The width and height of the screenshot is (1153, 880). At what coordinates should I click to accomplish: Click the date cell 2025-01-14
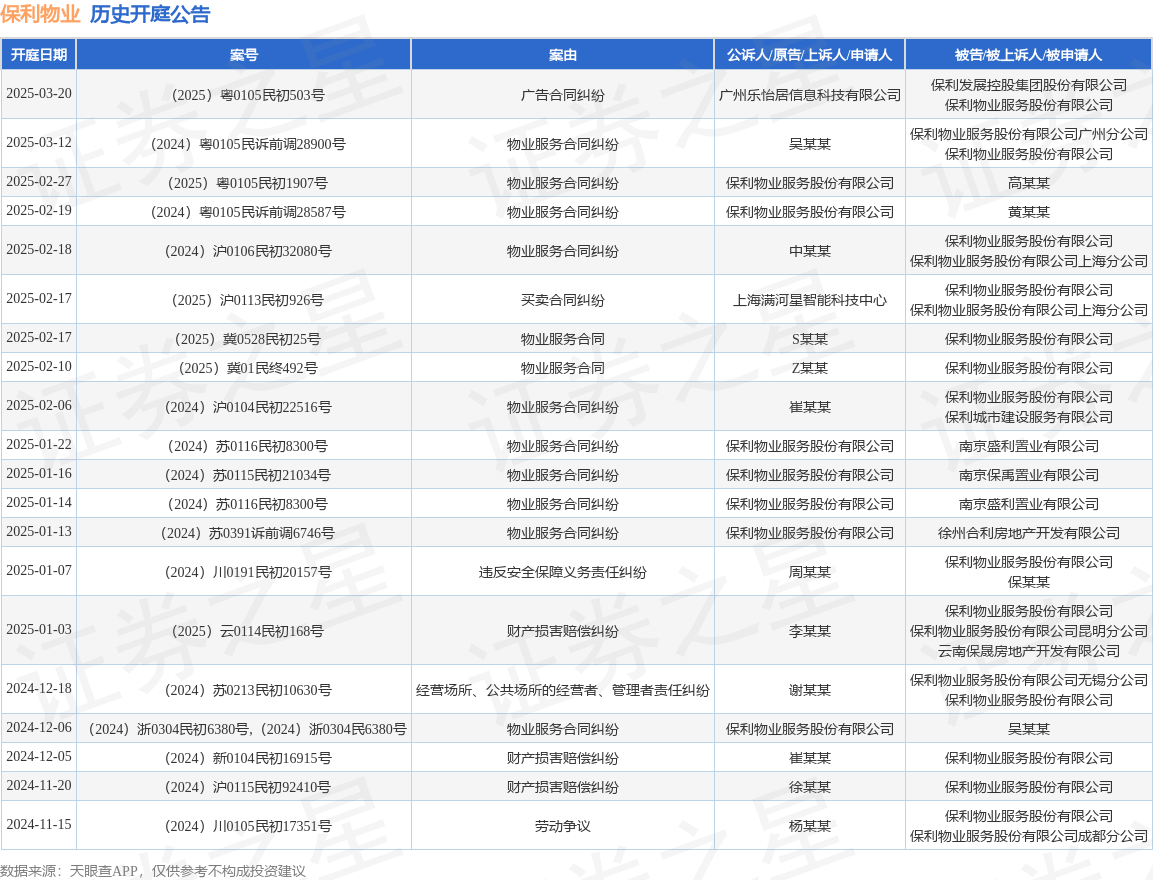coord(39,502)
